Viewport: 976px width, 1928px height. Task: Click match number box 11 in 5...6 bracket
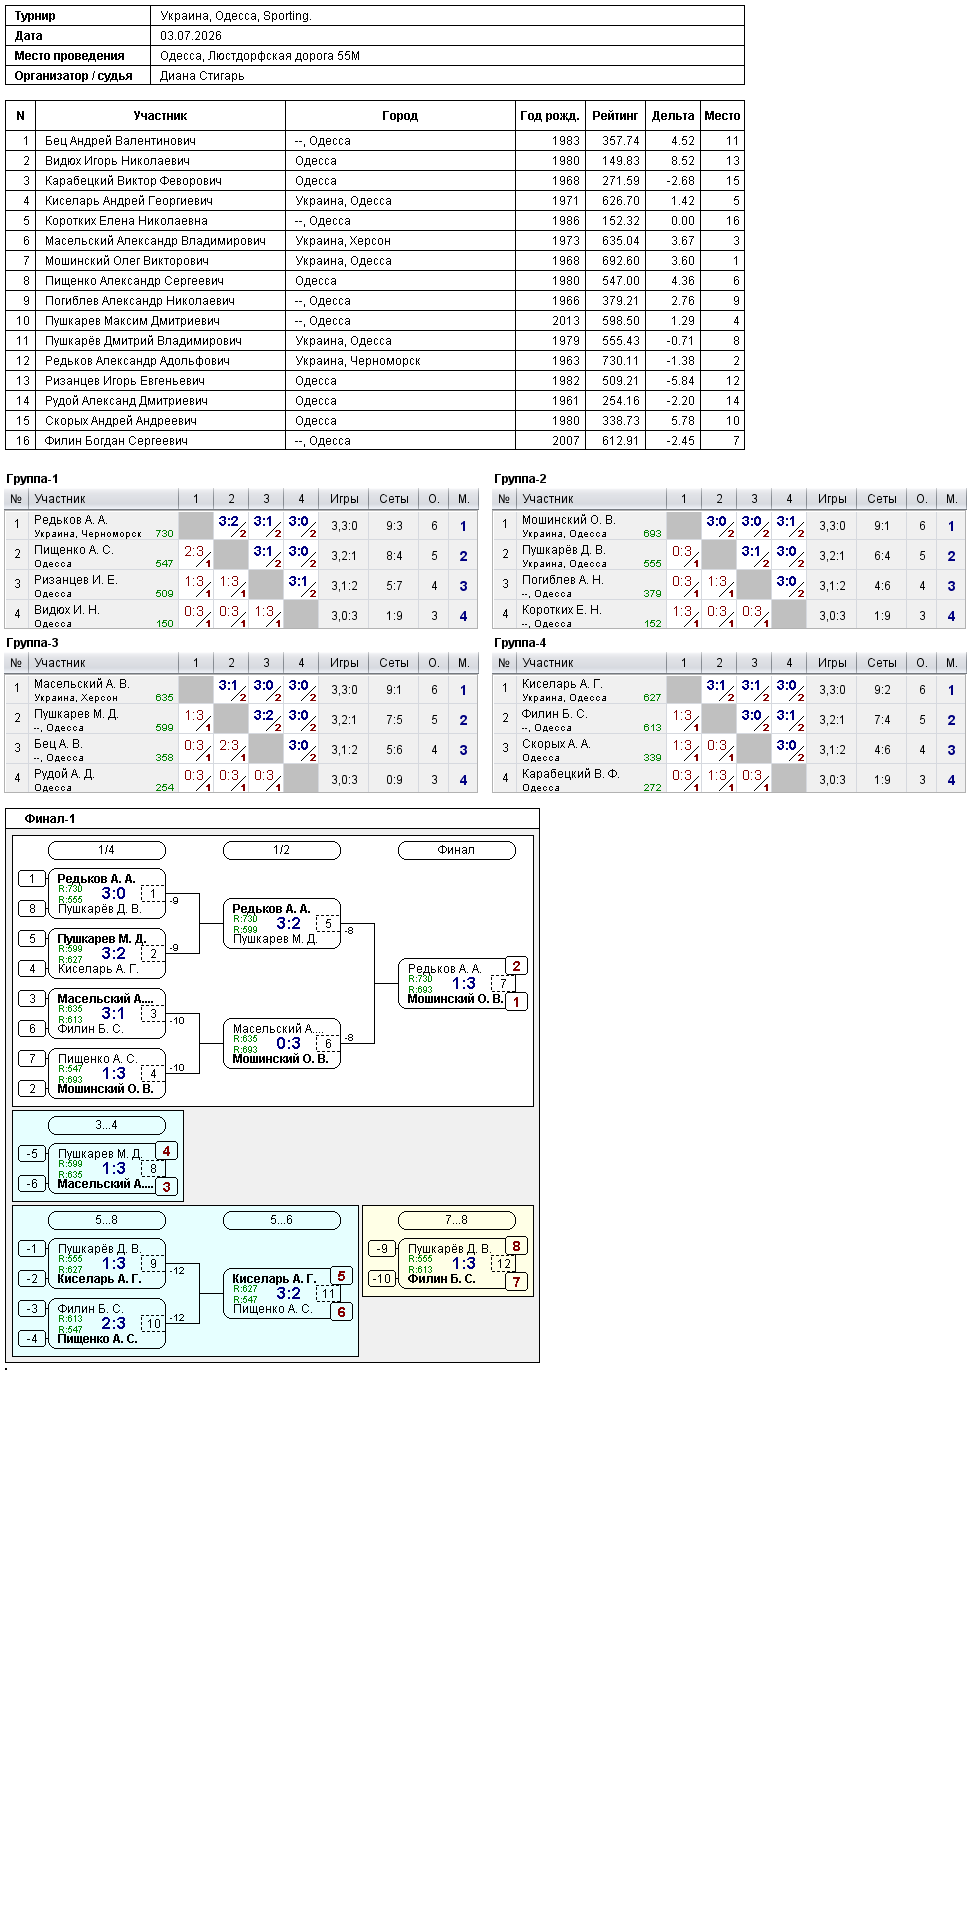click(328, 1293)
